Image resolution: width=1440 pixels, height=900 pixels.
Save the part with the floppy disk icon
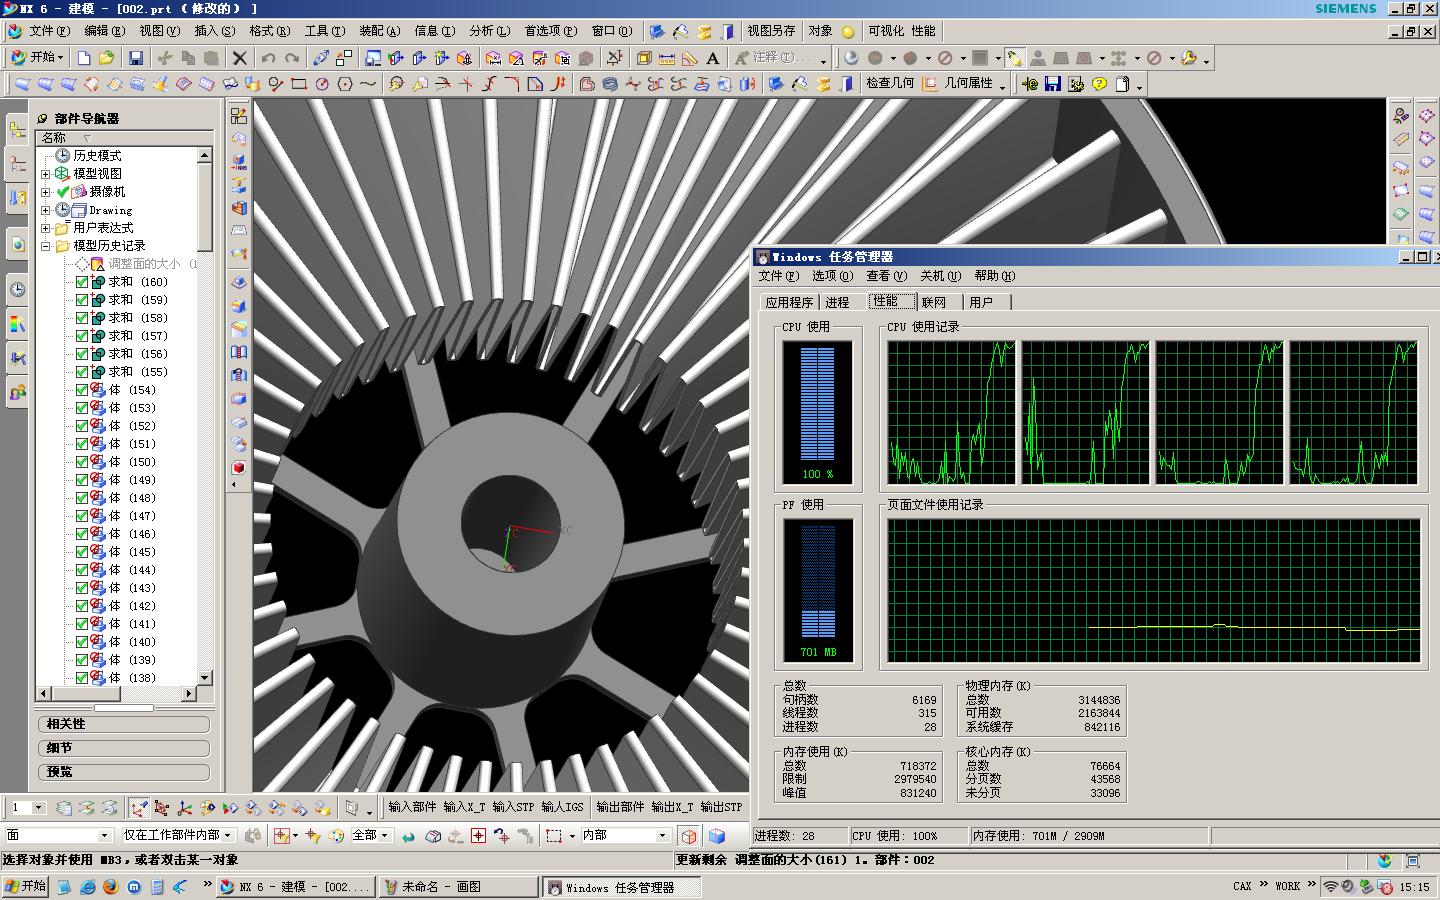point(136,58)
